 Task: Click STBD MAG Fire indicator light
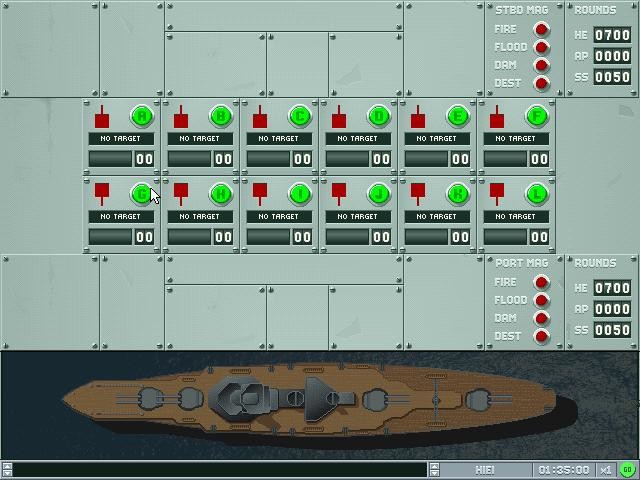click(542, 29)
